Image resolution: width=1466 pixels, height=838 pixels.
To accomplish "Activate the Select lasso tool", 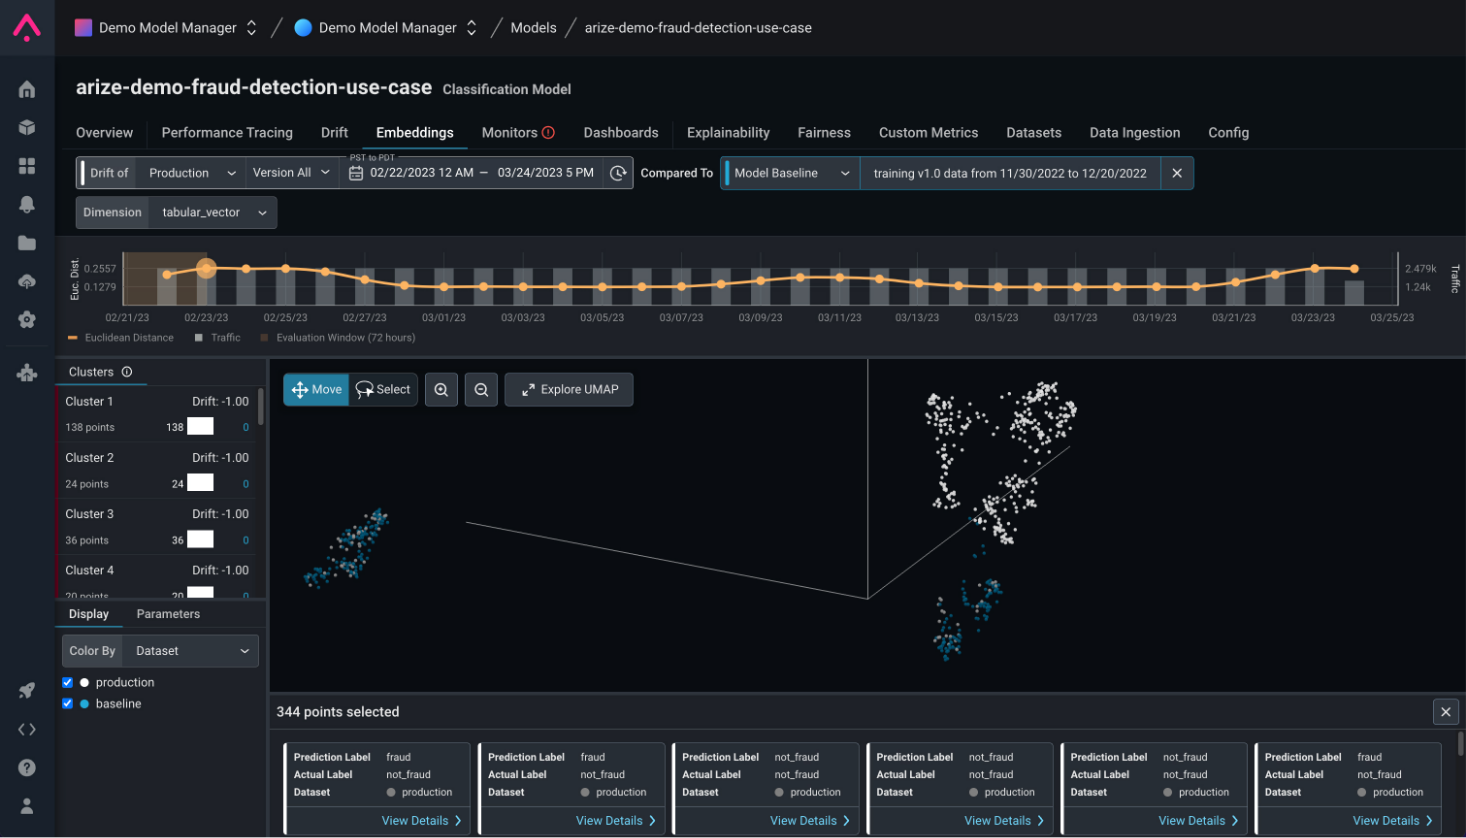I will point(383,390).
